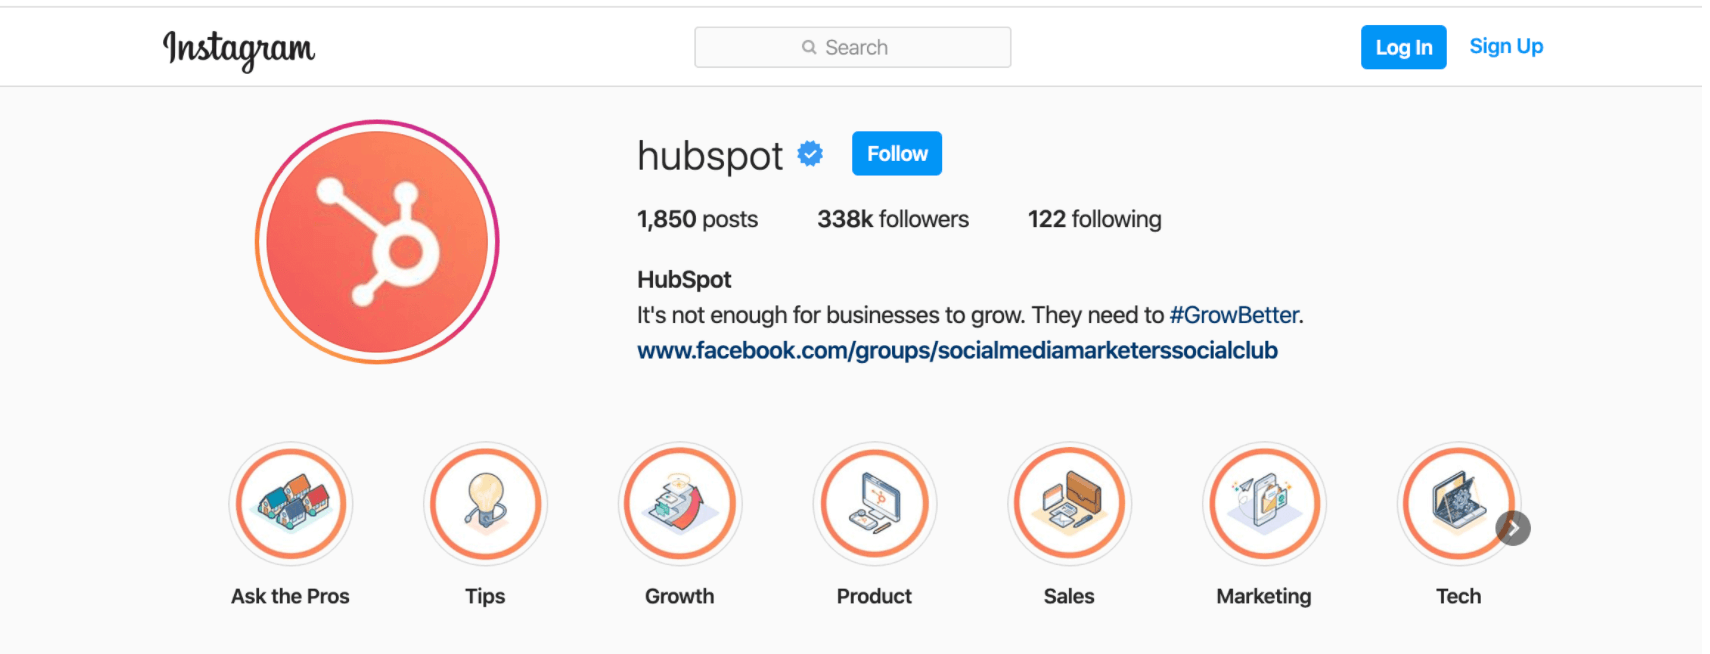View the 338k followers list

point(893,219)
